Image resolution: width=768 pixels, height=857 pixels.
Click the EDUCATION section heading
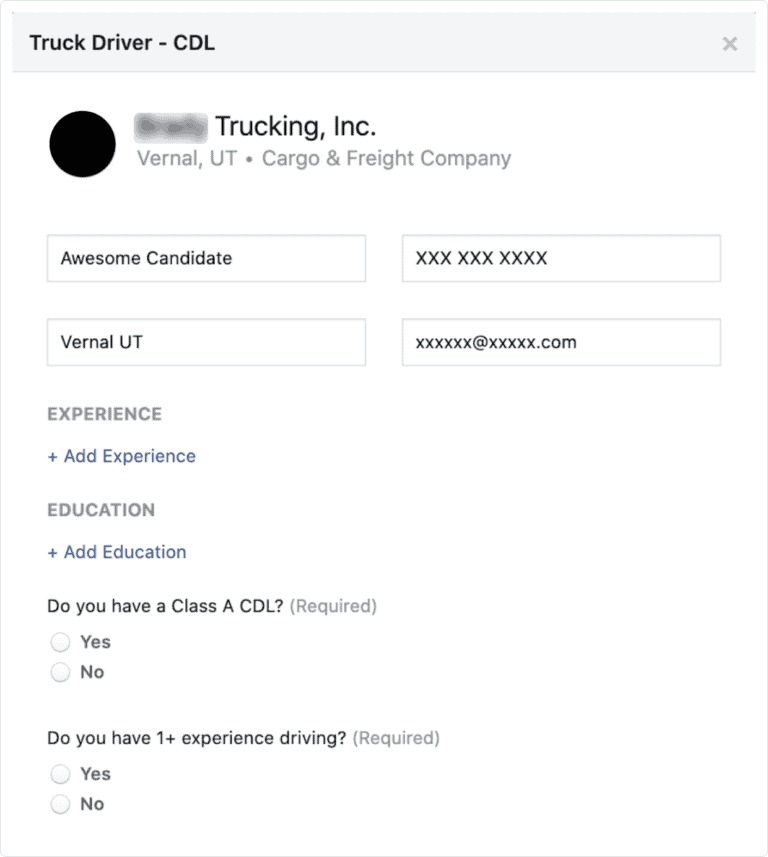[x=101, y=510]
